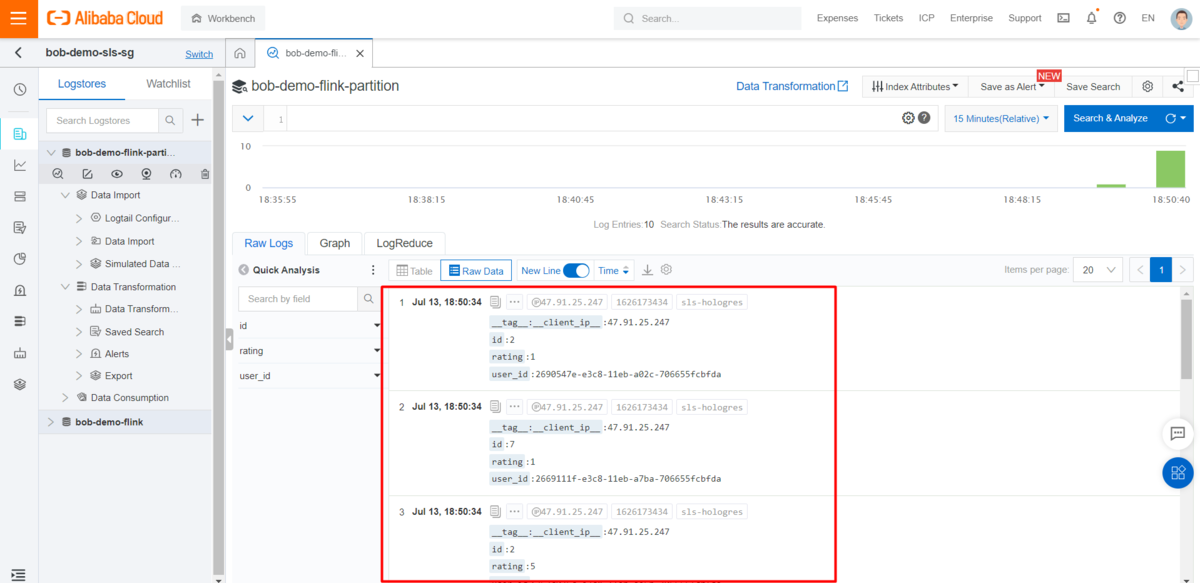Copy log entry 1 with copy icon
Screen dimensions: 1200x583
coord(495,302)
